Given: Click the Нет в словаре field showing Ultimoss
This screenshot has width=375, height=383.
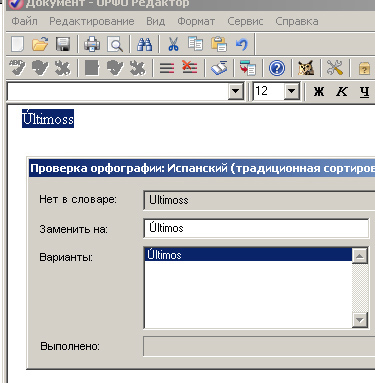Looking at the screenshot, I should click(259, 200).
